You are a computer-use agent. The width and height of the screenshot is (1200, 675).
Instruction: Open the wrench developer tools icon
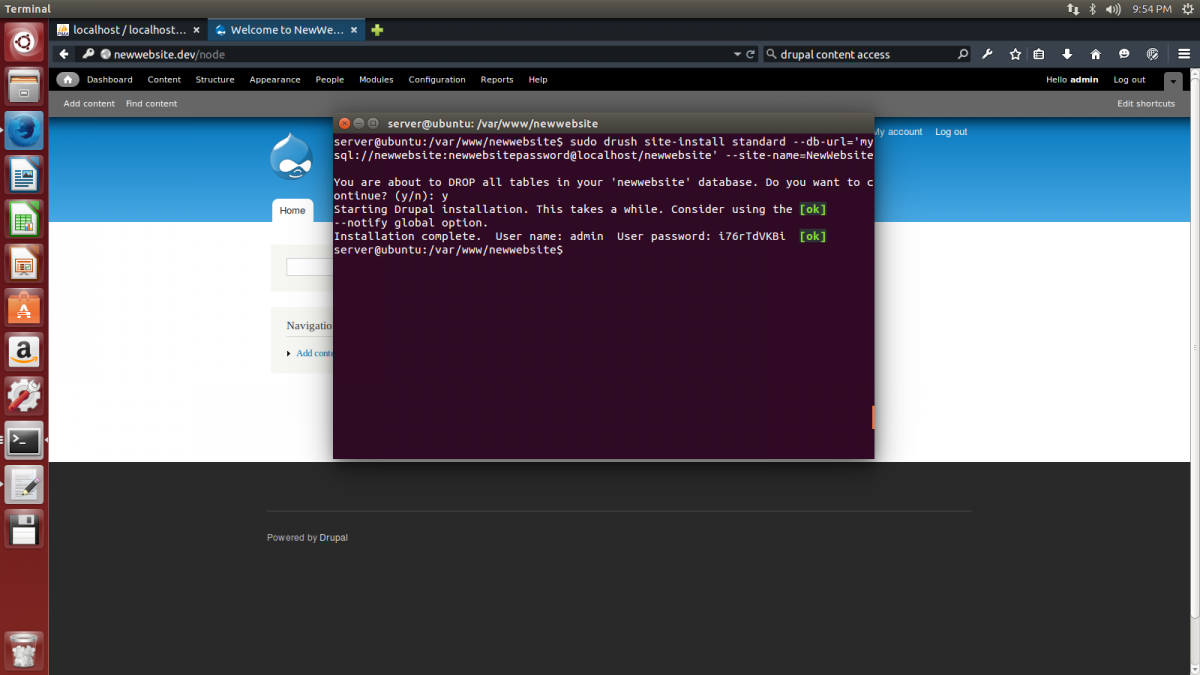(988, 54)
